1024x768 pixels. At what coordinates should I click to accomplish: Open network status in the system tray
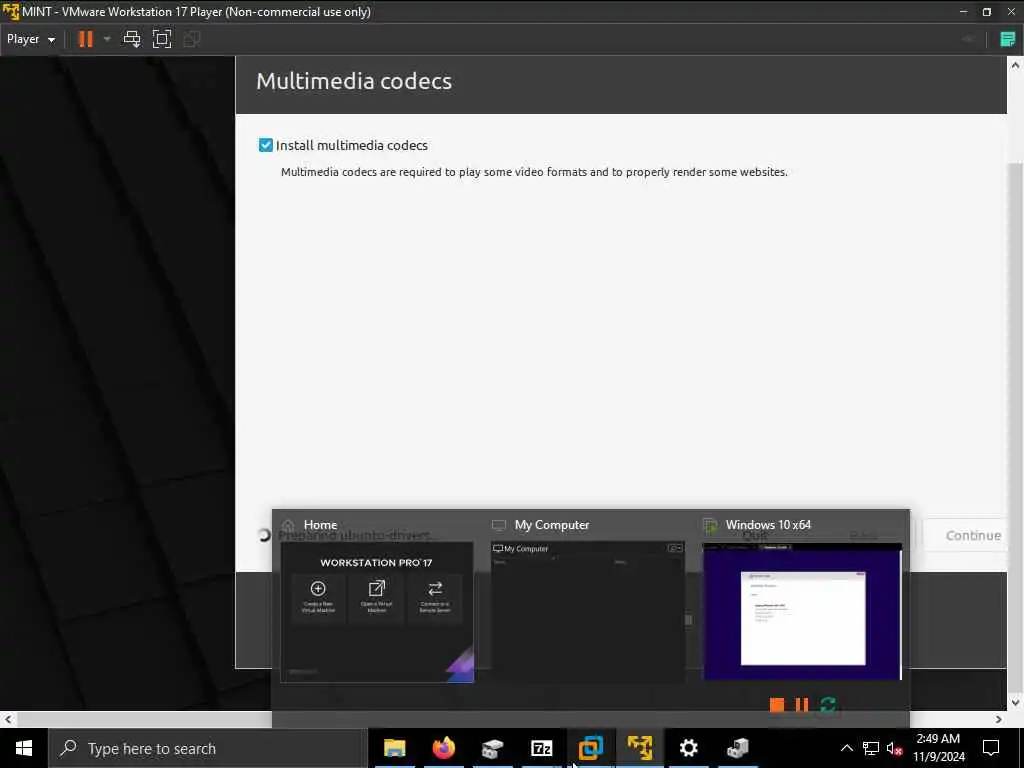point(871,748)
